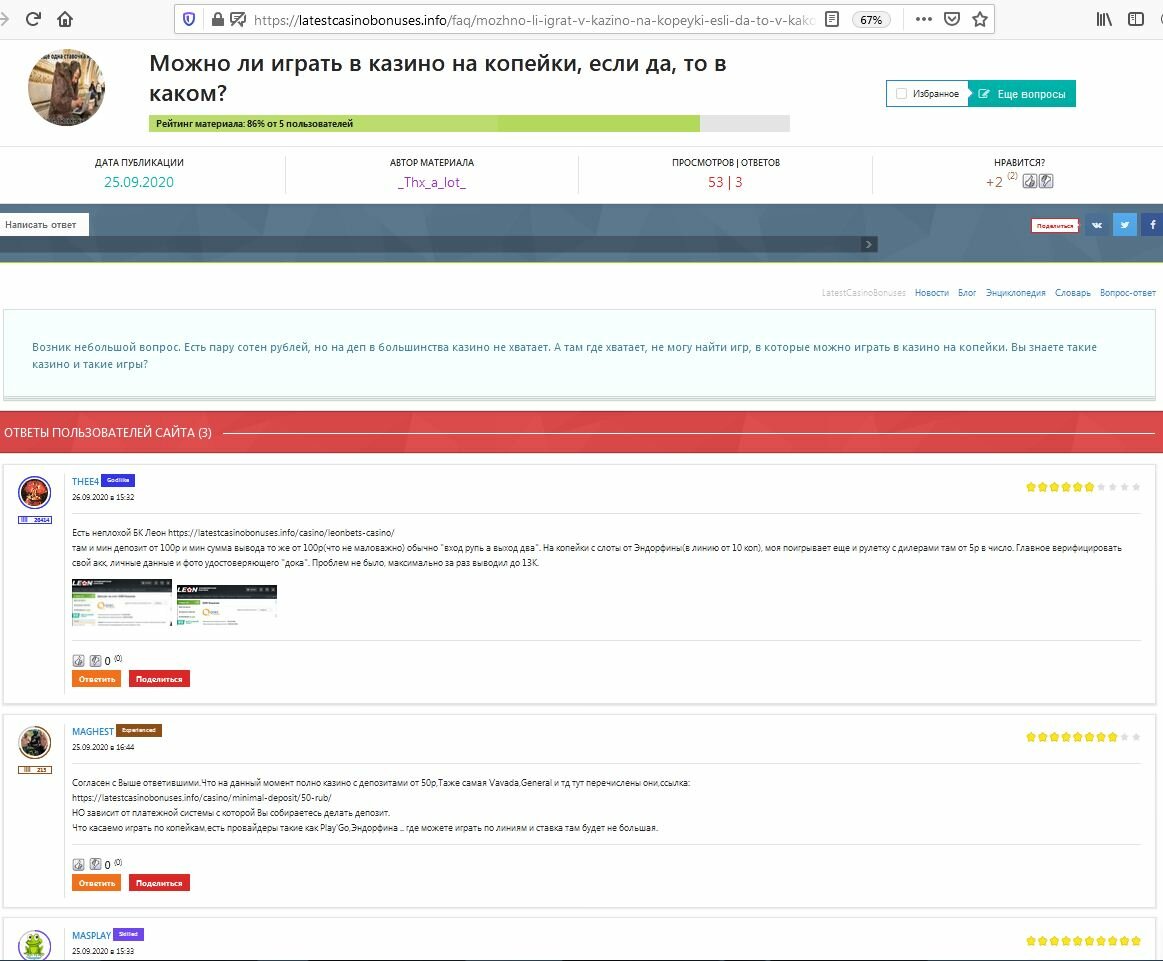Check the Избранное checkbox
This screenshot has width=1163, height=961.
pos(902,94)
